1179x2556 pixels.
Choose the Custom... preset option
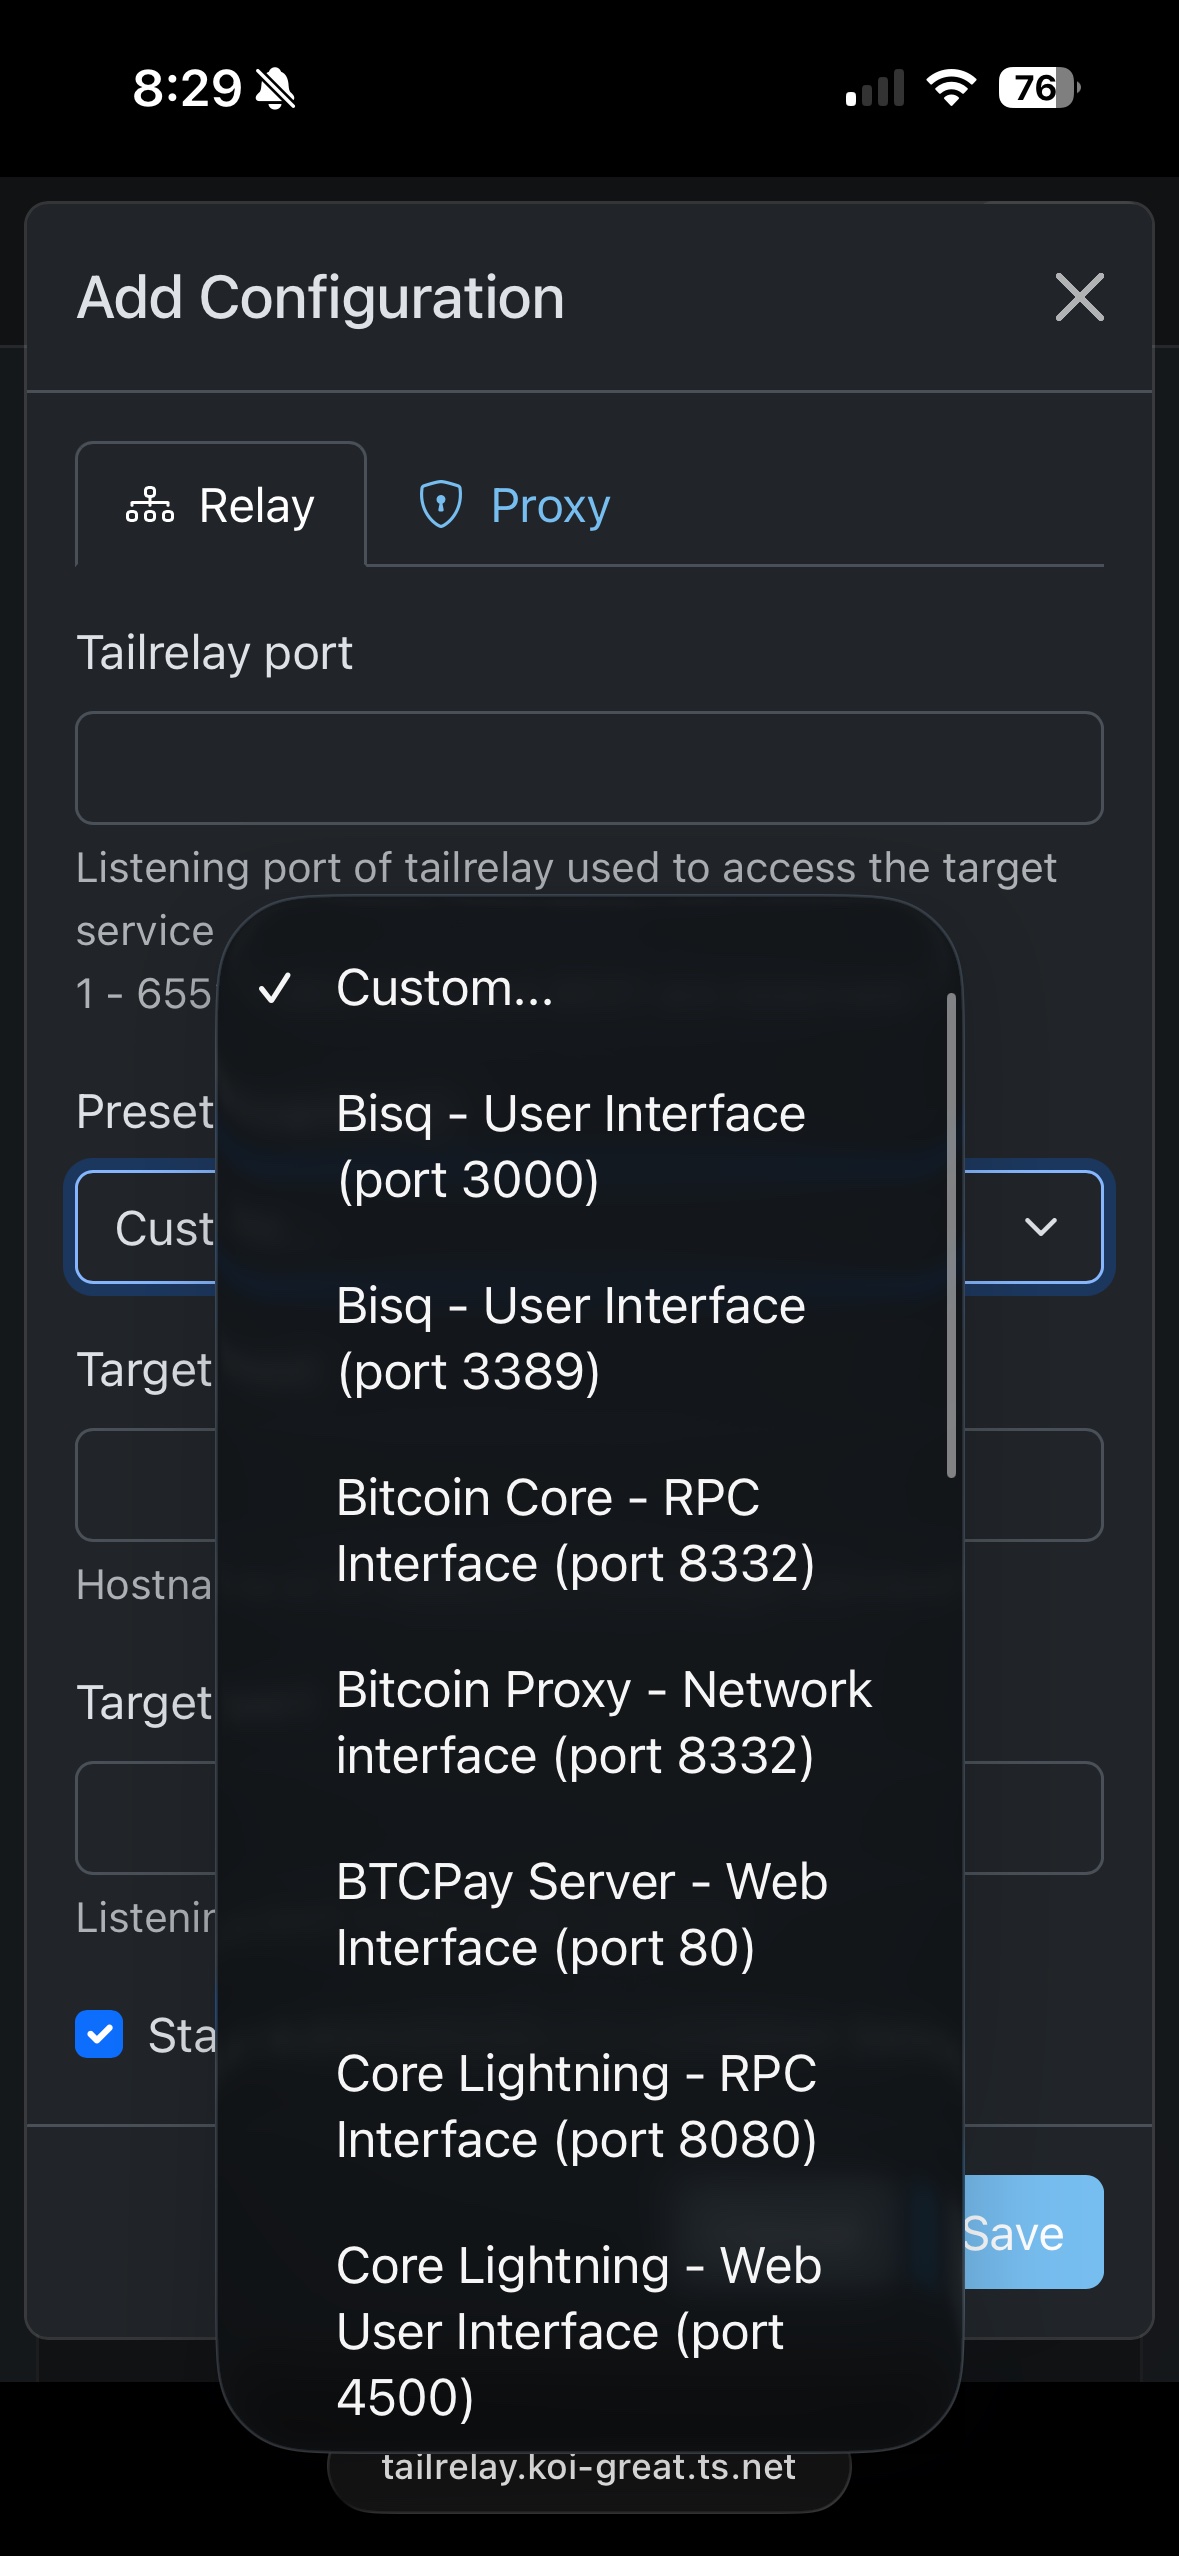[x=444, y=988]
